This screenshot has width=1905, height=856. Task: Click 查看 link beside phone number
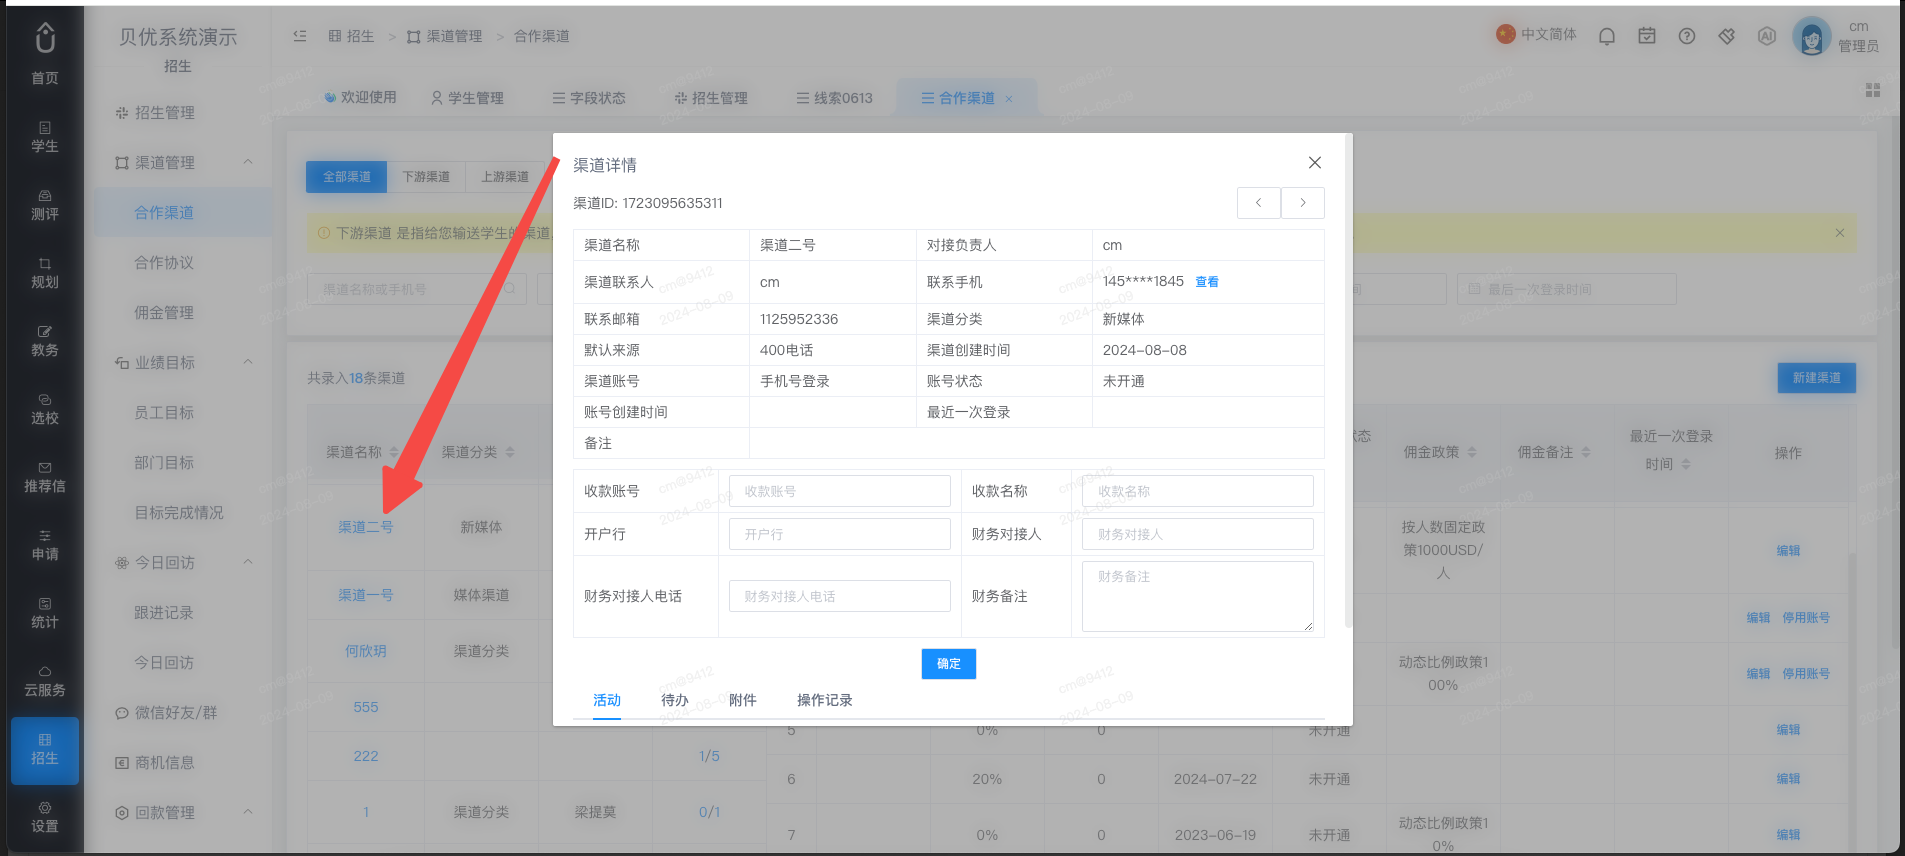point(1207,282)
